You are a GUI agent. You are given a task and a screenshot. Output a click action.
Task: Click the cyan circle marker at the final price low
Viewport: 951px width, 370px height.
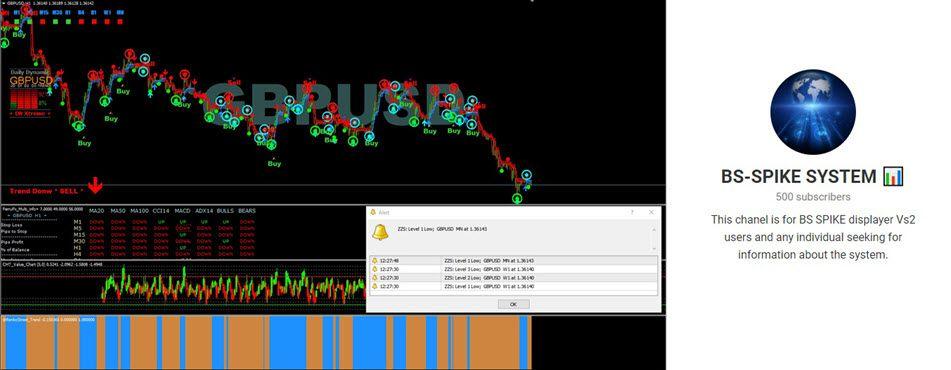(x=526, y=175)
